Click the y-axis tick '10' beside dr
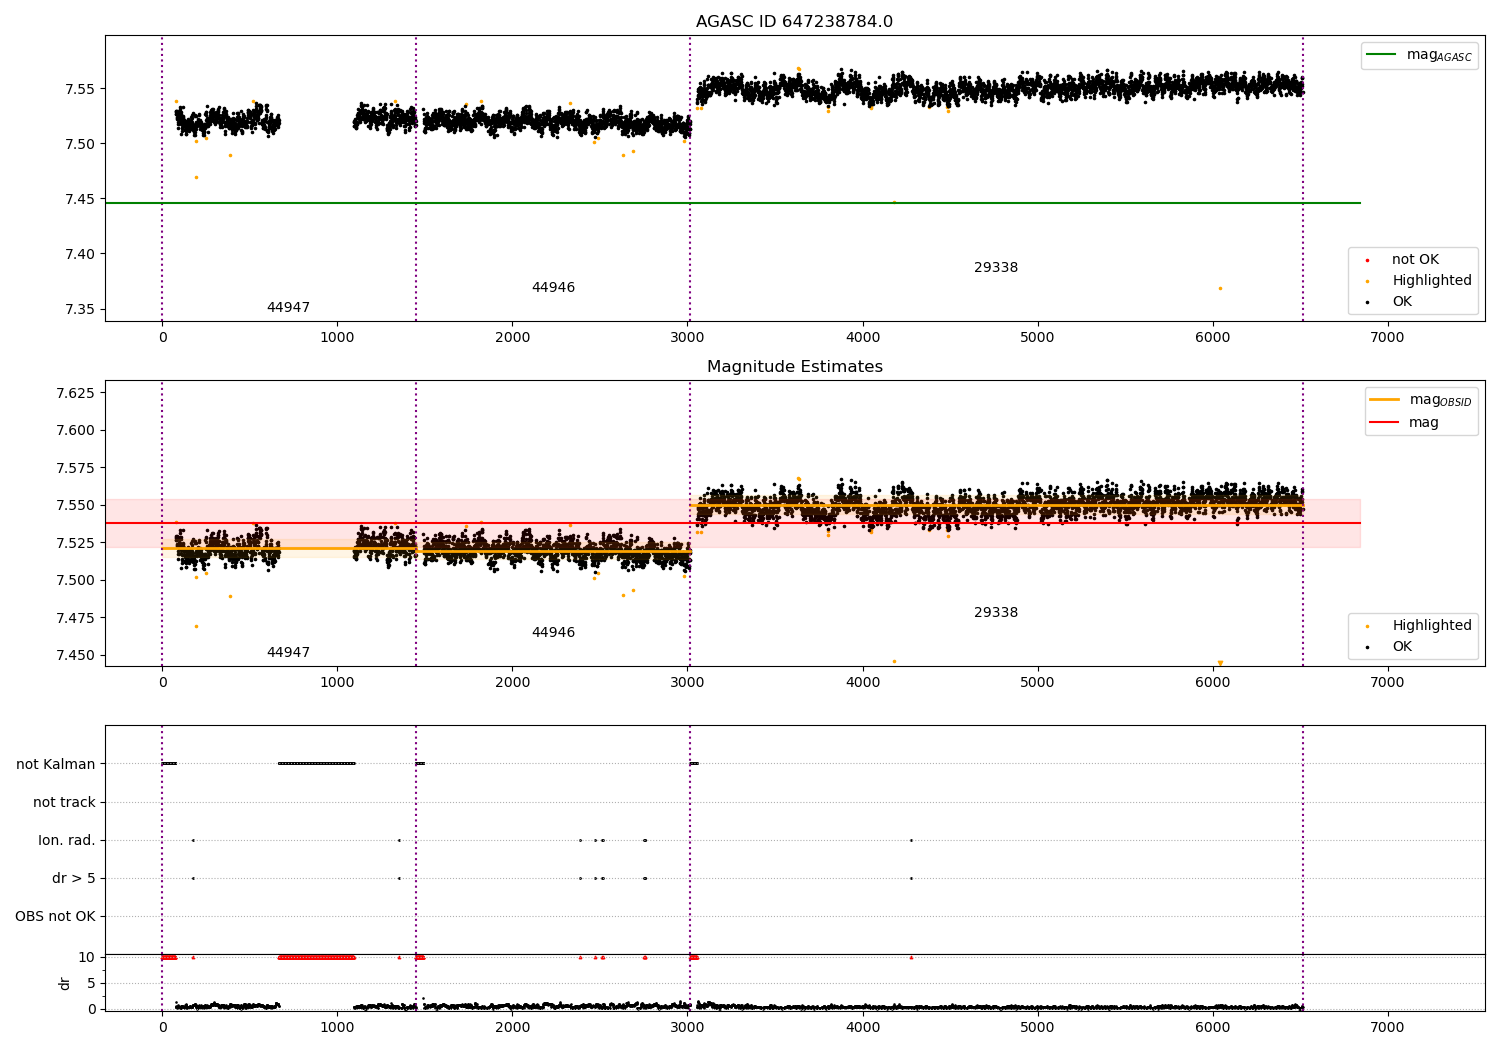This screenshot has height=1050, width=1500. point(87,957)
